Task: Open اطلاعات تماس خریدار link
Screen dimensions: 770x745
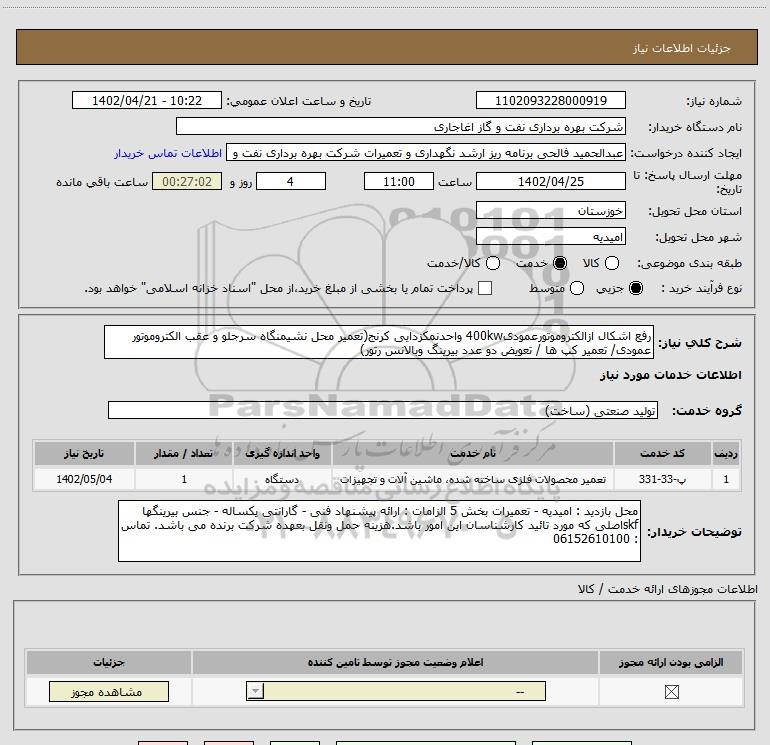Action: 168,153
